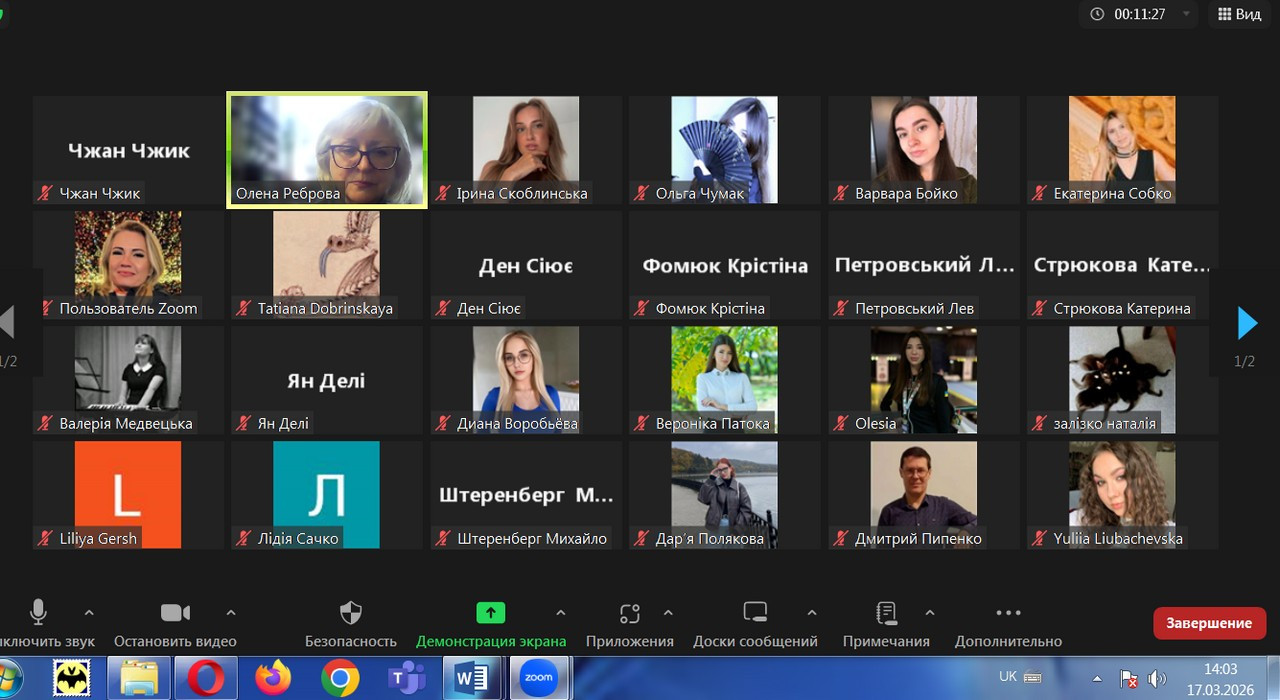This screenshot has height=700, width=1280.
Task: Open the Apps (Приложения) icon
Action: click(x=629, y=613)
